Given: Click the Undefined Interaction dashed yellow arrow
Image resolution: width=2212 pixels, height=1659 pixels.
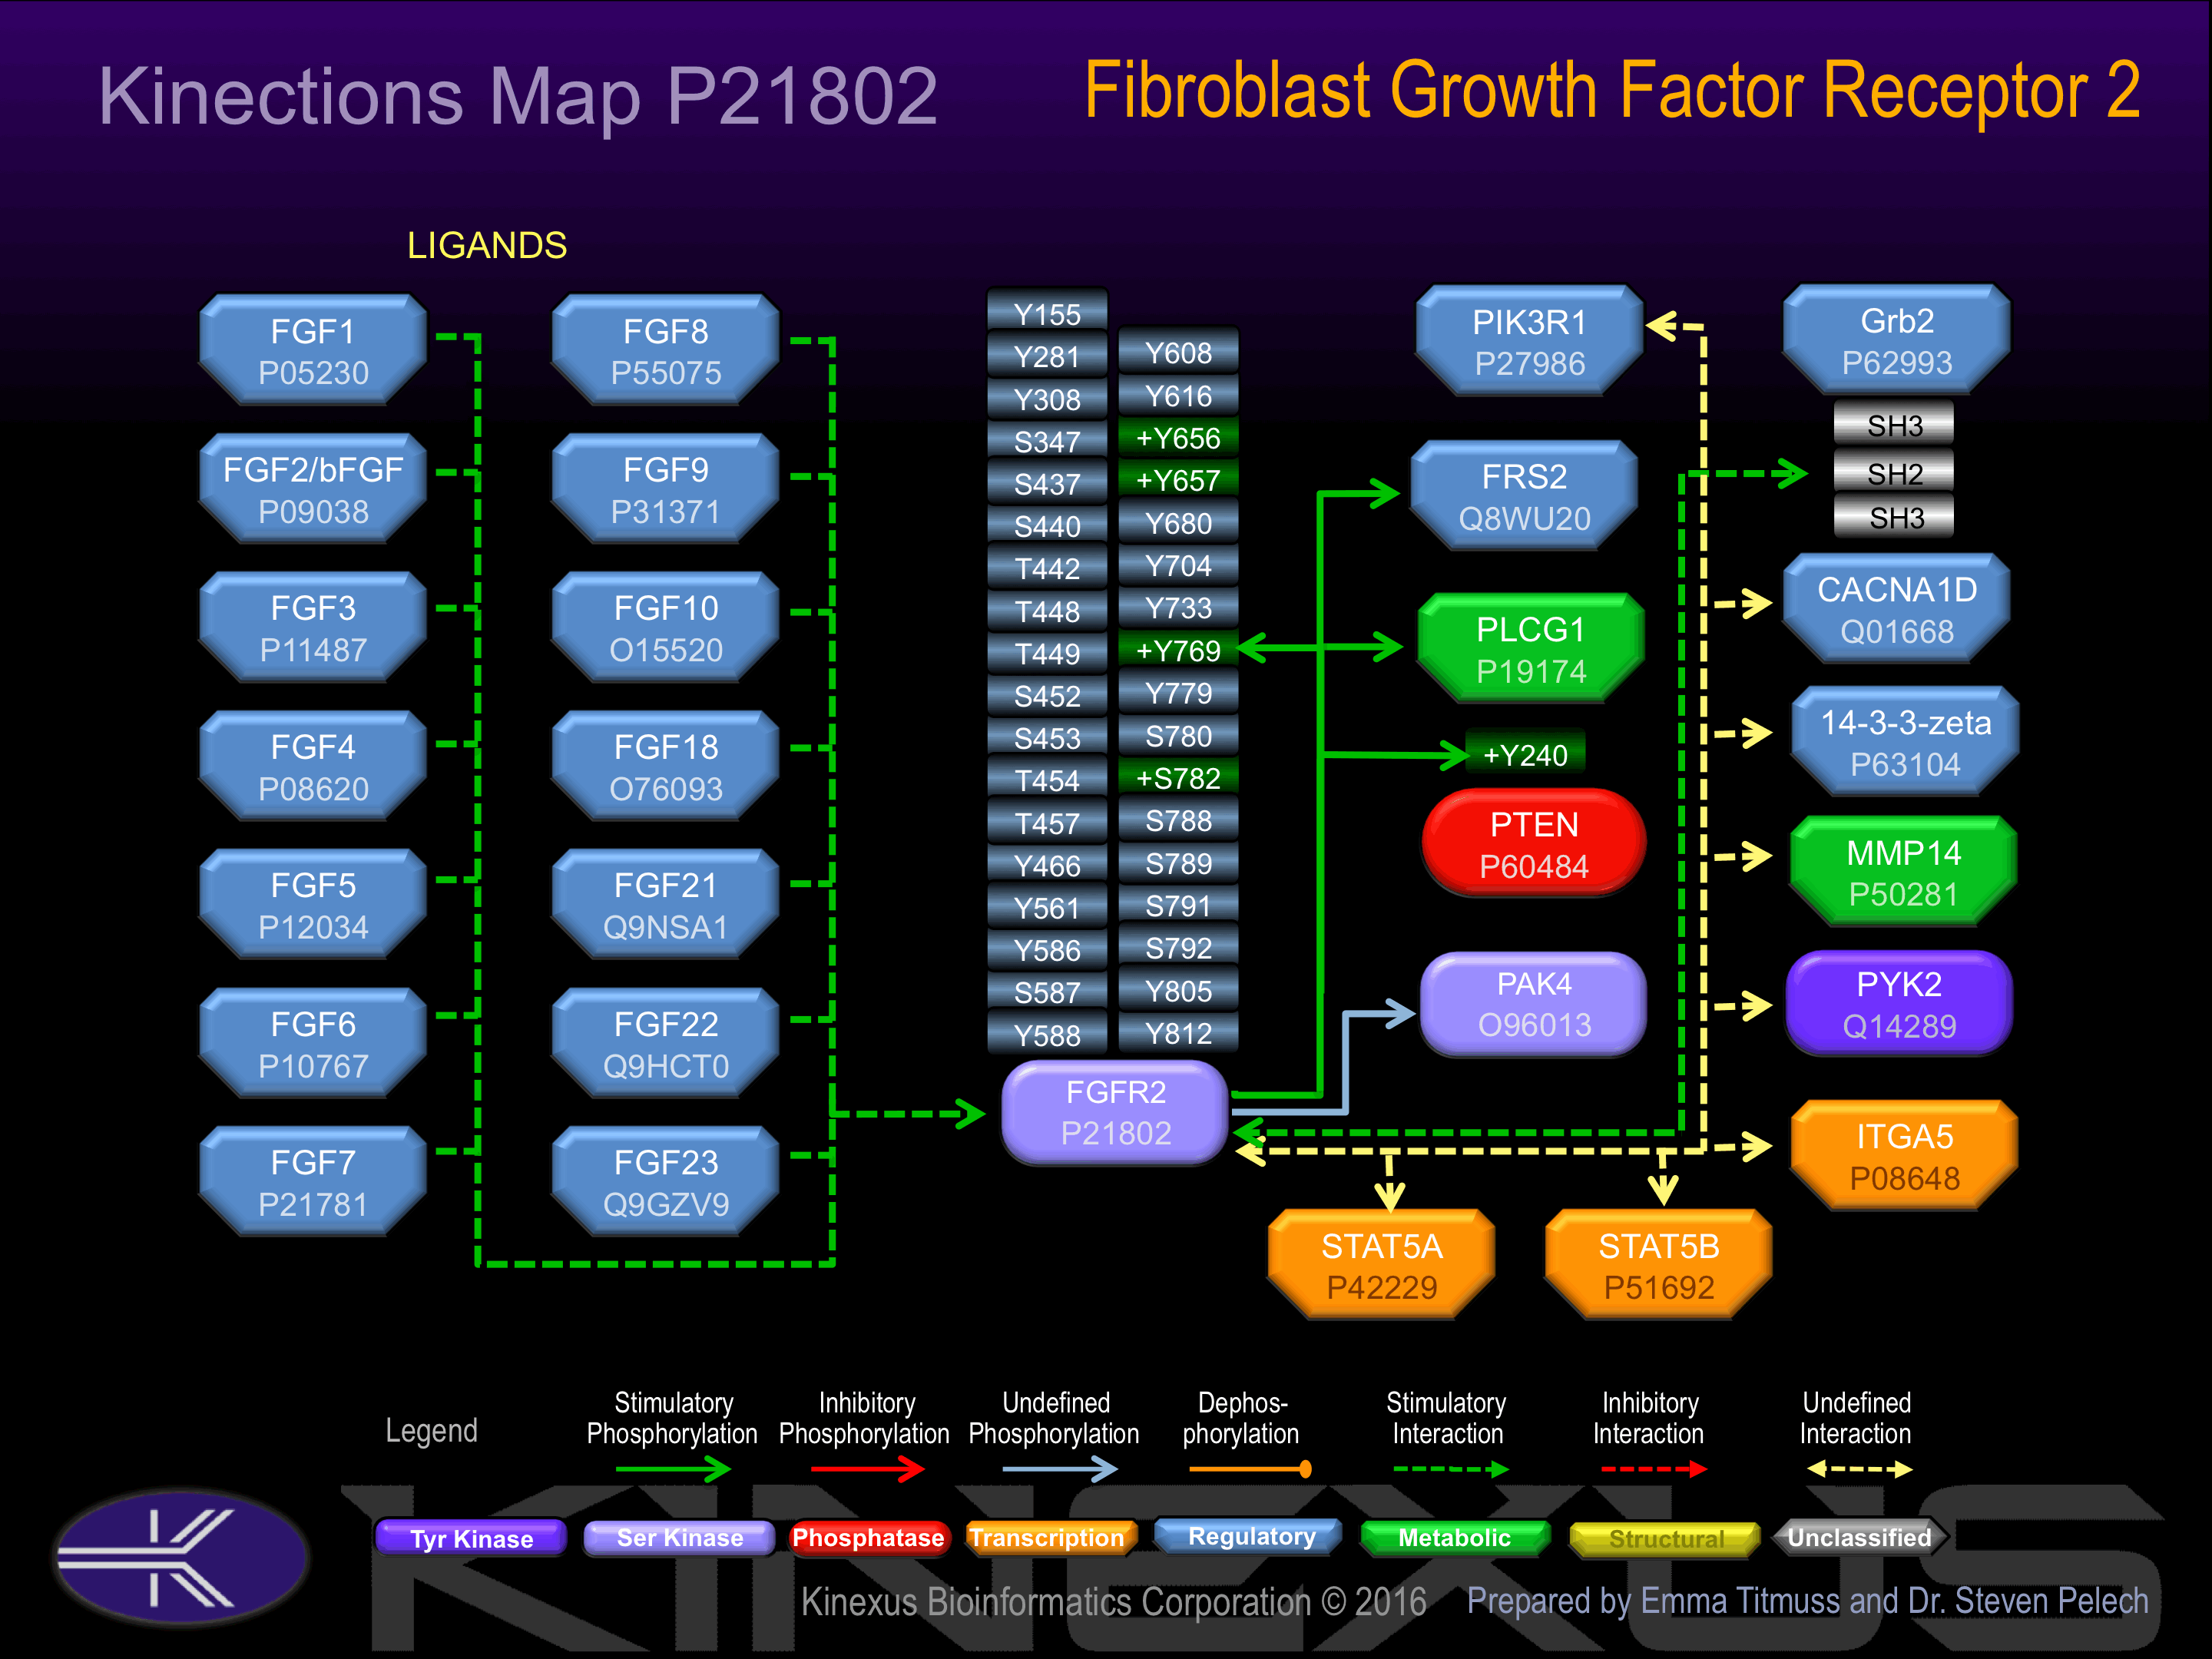Looking at the screenshot, I should 1860,1469.
